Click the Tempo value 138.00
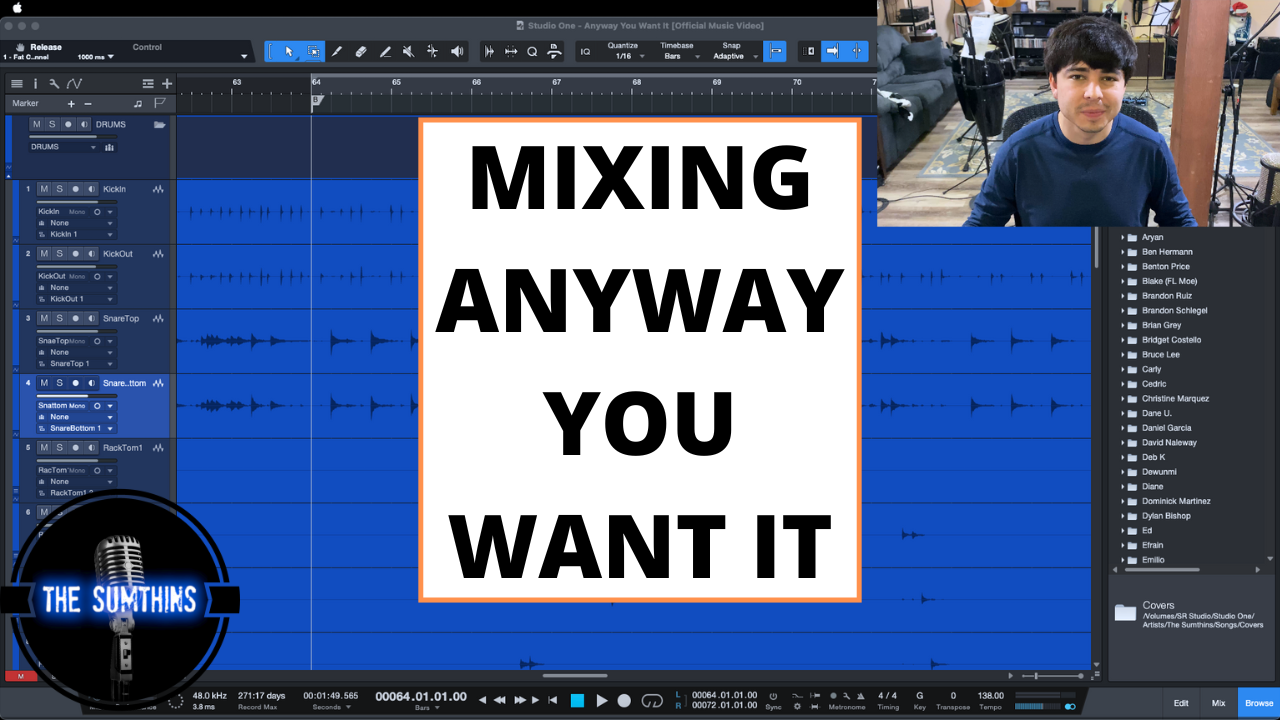 990,696
